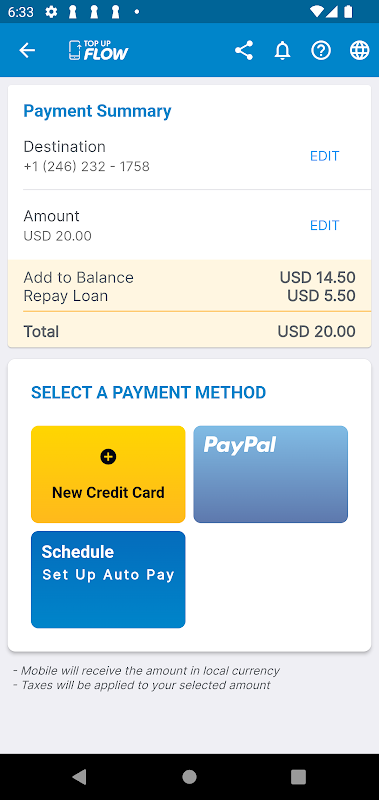Image resolution: width=379 pixels, height=800 pixels.
Task: Click the destination number +1 (246) 232 - 1758
Action: [87, 167]
